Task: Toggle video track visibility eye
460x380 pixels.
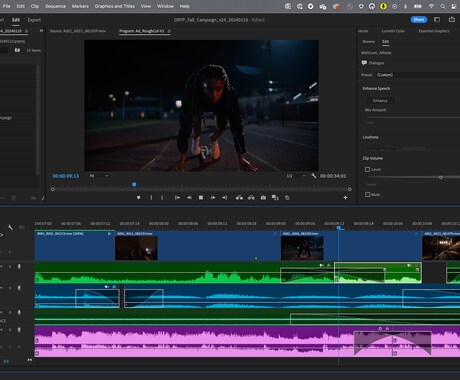Action: (1, 235)
